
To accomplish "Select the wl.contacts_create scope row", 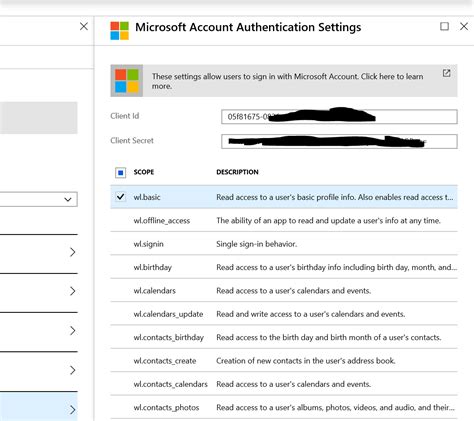I will (284, 360).
